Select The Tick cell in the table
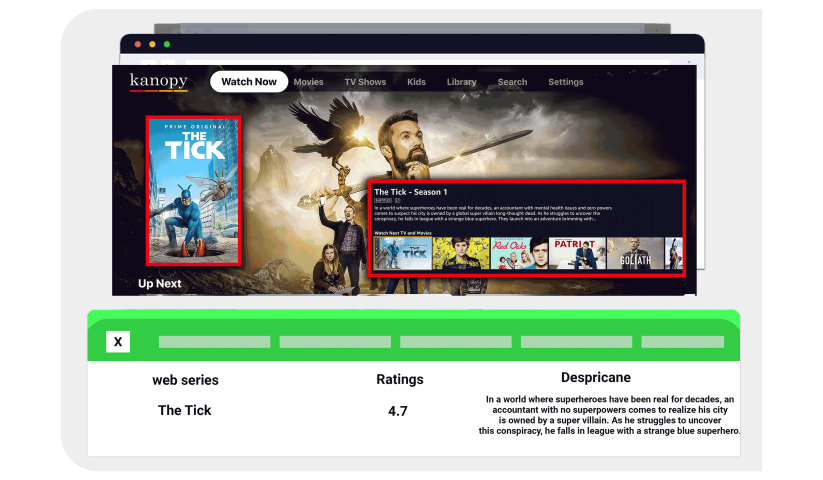 coord(185,410)
